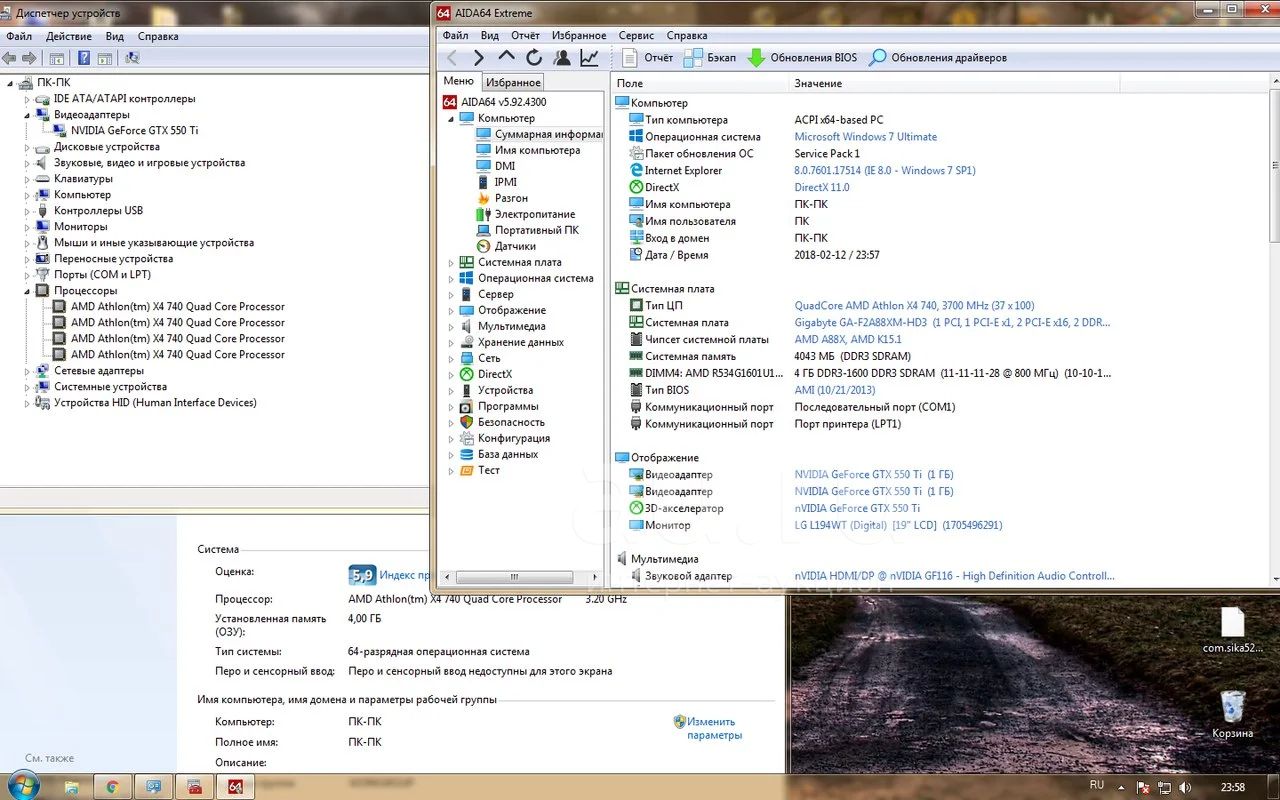The image size is (1280, 800).
Task: Click the Windows Start orb
Action: pyautogui.click(x=22, y=786)
